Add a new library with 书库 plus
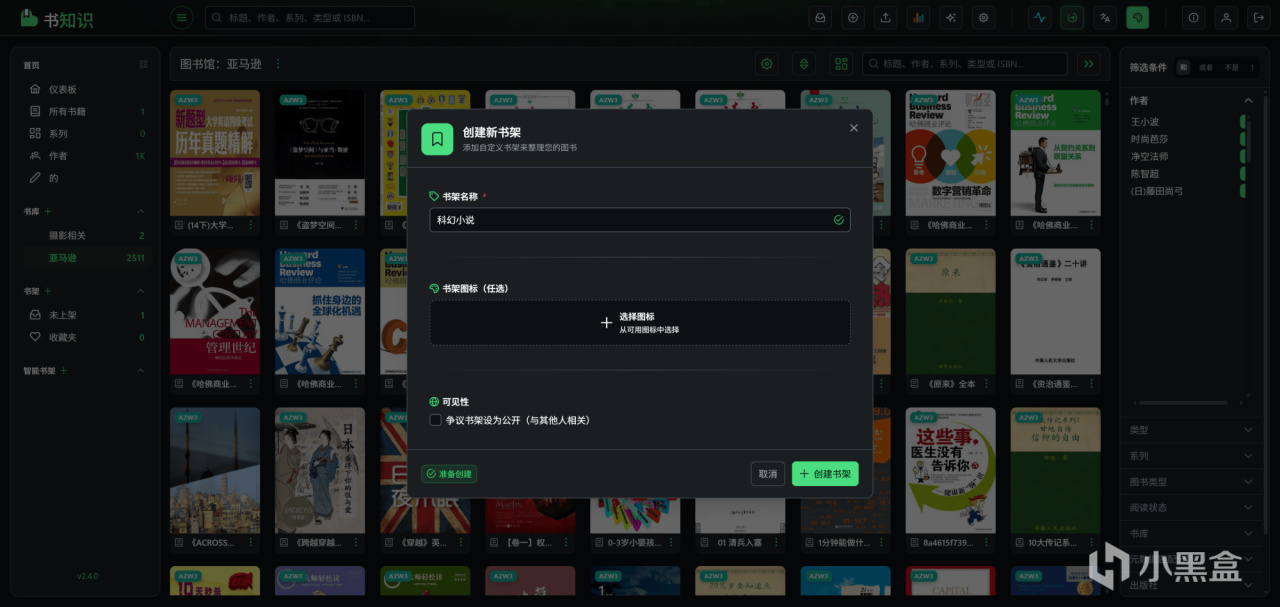This screenshot has height=607, width=1280. tap(48, 211)
